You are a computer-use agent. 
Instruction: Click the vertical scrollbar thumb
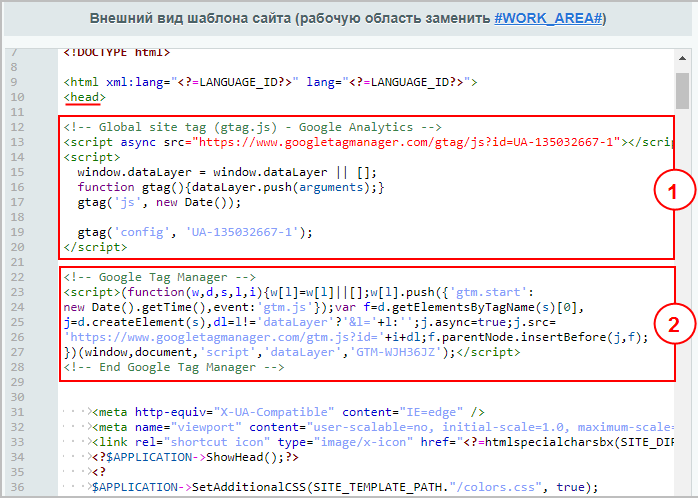[682, 91]
